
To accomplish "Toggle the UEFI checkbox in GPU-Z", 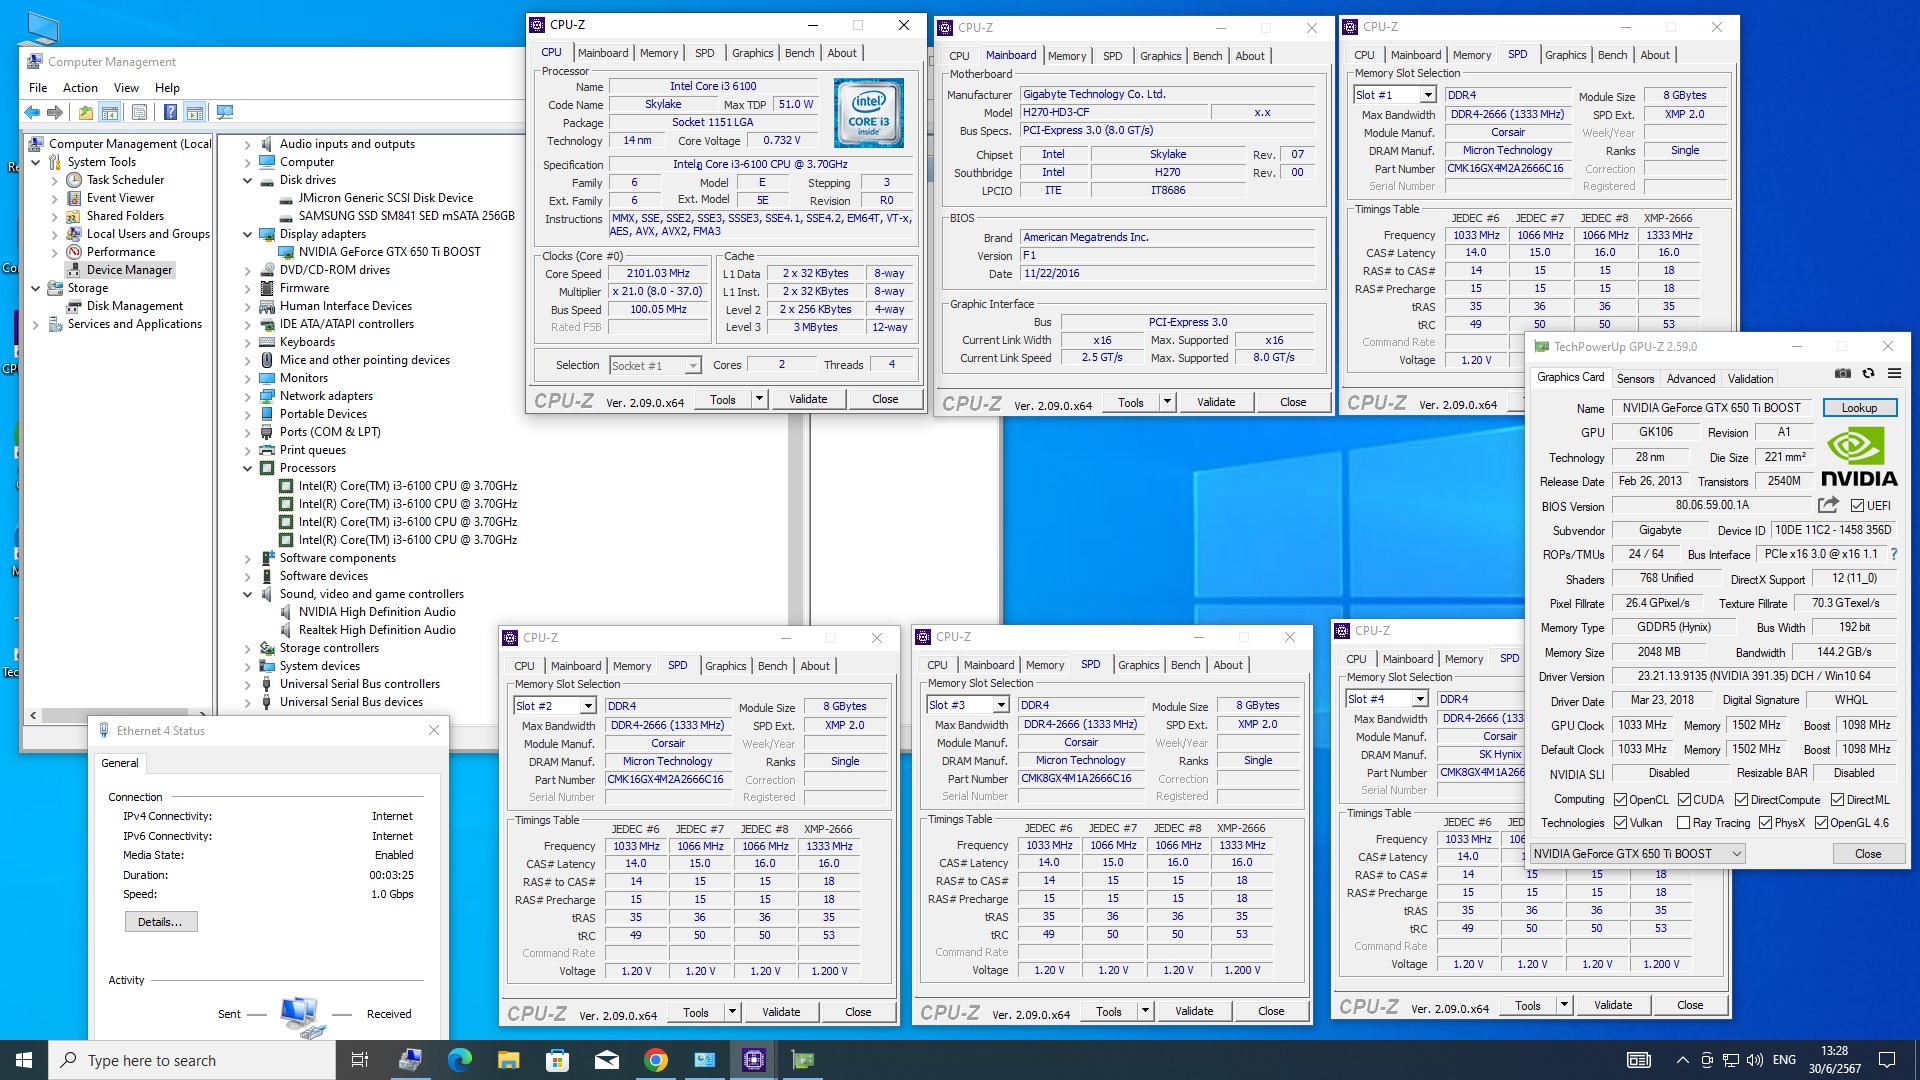I will click(x=1857, y=506).
